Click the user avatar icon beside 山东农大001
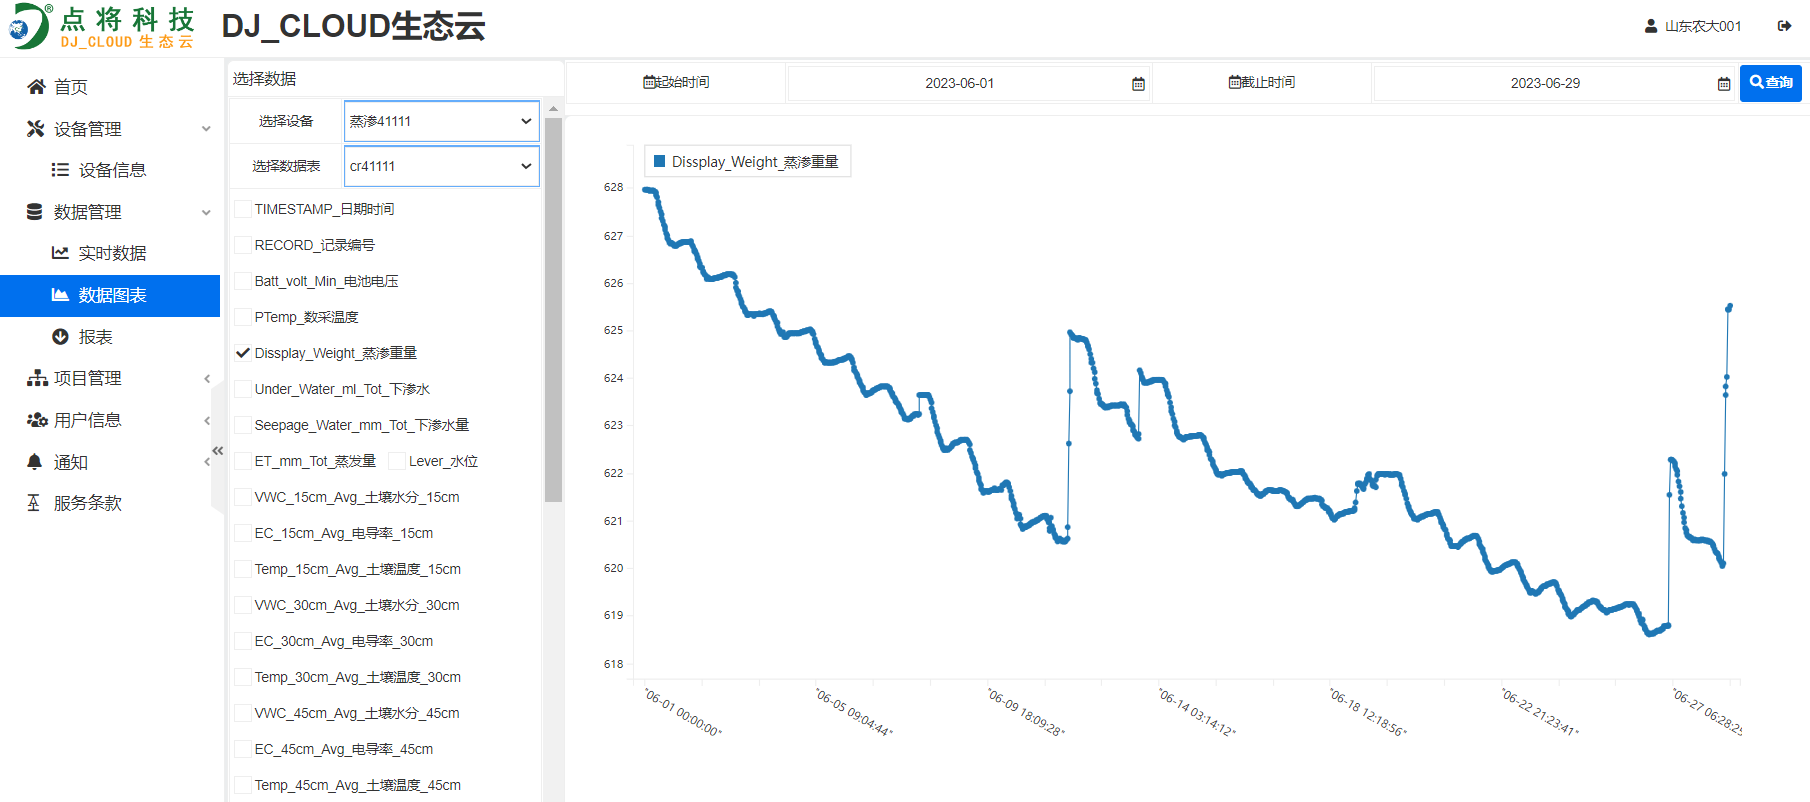Screen dimensions: 1810x802 click(1651, 26)
